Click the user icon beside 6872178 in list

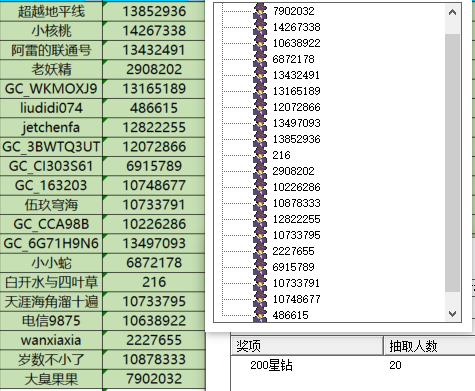pyautogui.click(x=260, y=59)
